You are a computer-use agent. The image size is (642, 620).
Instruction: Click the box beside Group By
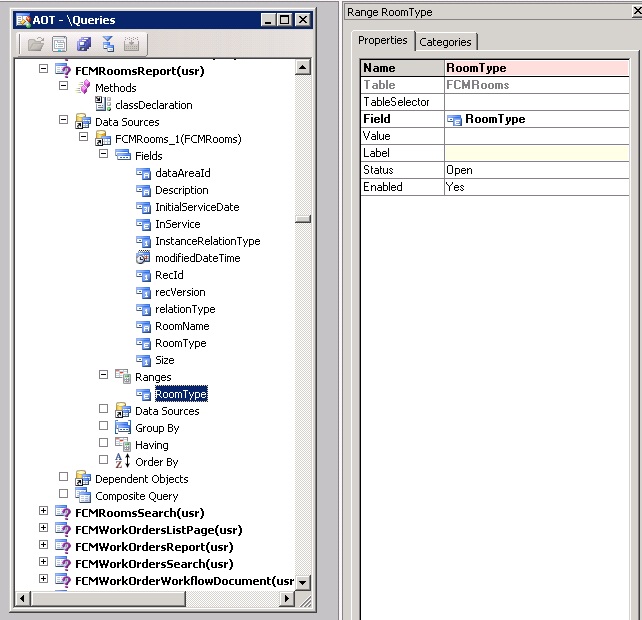coord(104,426)
